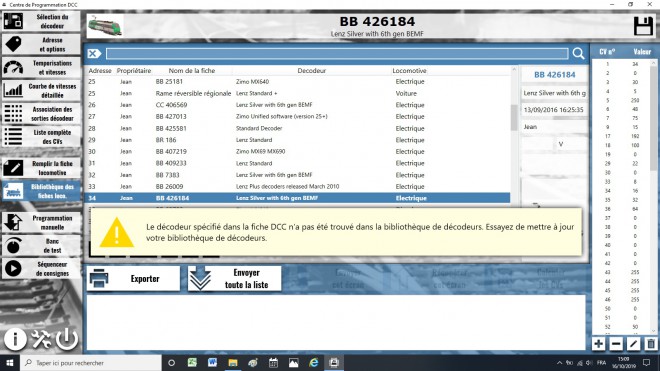This screenshot has width=660, height=371.
Task: Start search with magnifying glass icon
Action: [578, 53]
